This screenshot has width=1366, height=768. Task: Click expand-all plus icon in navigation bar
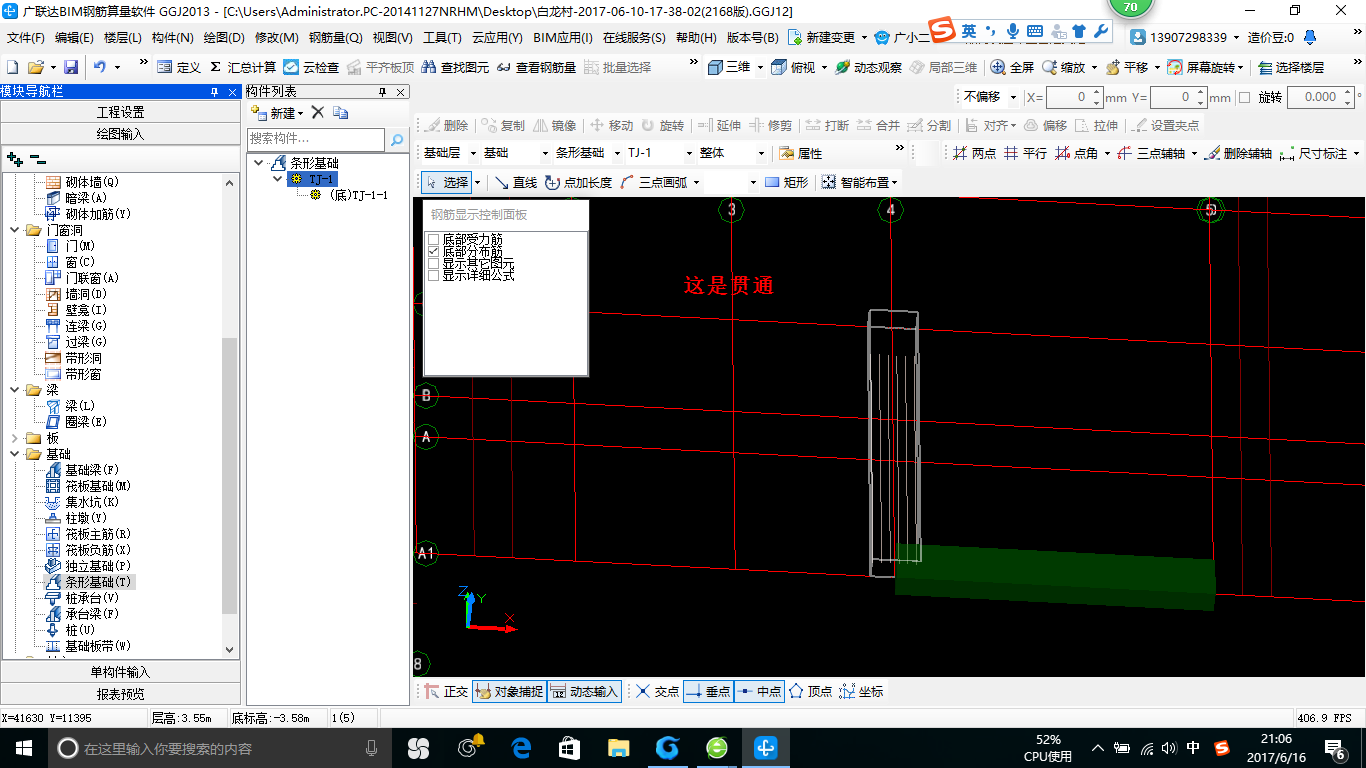(14, 158)
